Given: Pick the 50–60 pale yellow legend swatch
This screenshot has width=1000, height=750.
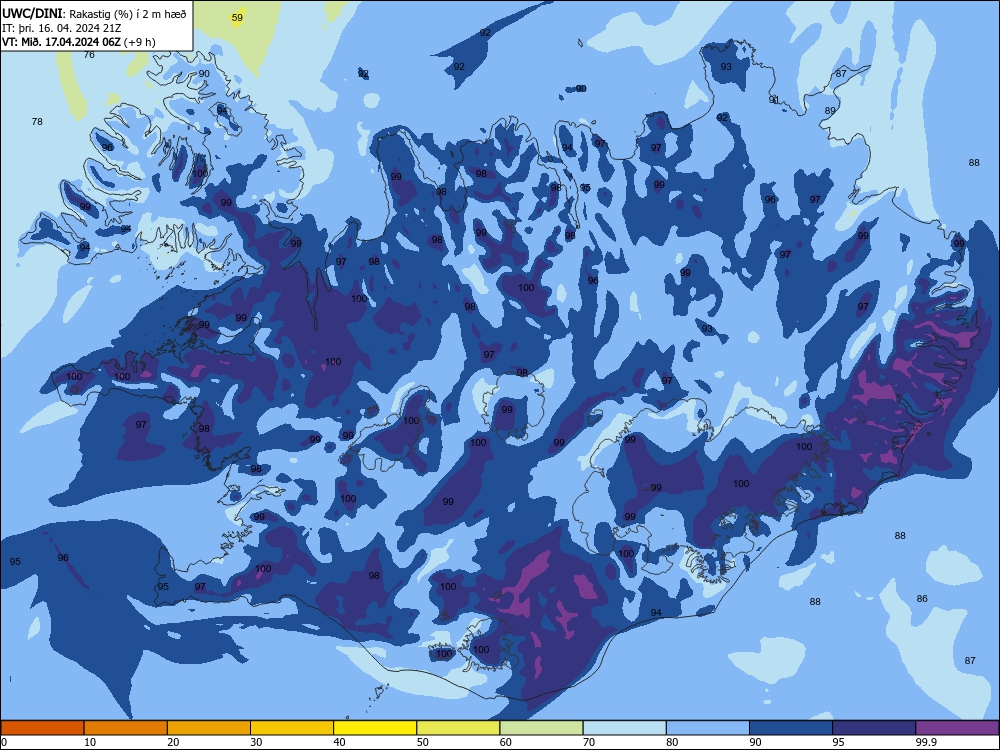Looking at the screenshot, I should tap(458, 728).
